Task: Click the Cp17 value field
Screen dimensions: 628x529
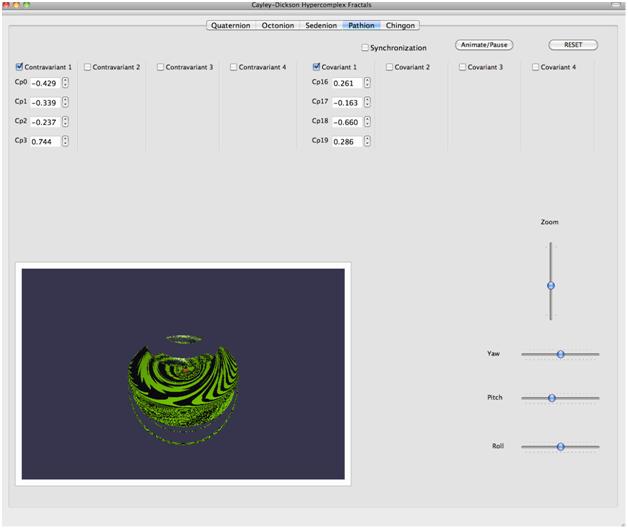Action: (x=346, y=102)
